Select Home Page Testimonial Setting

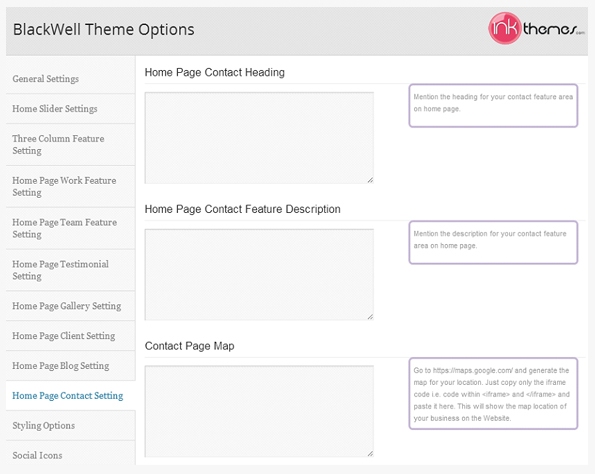60,270
